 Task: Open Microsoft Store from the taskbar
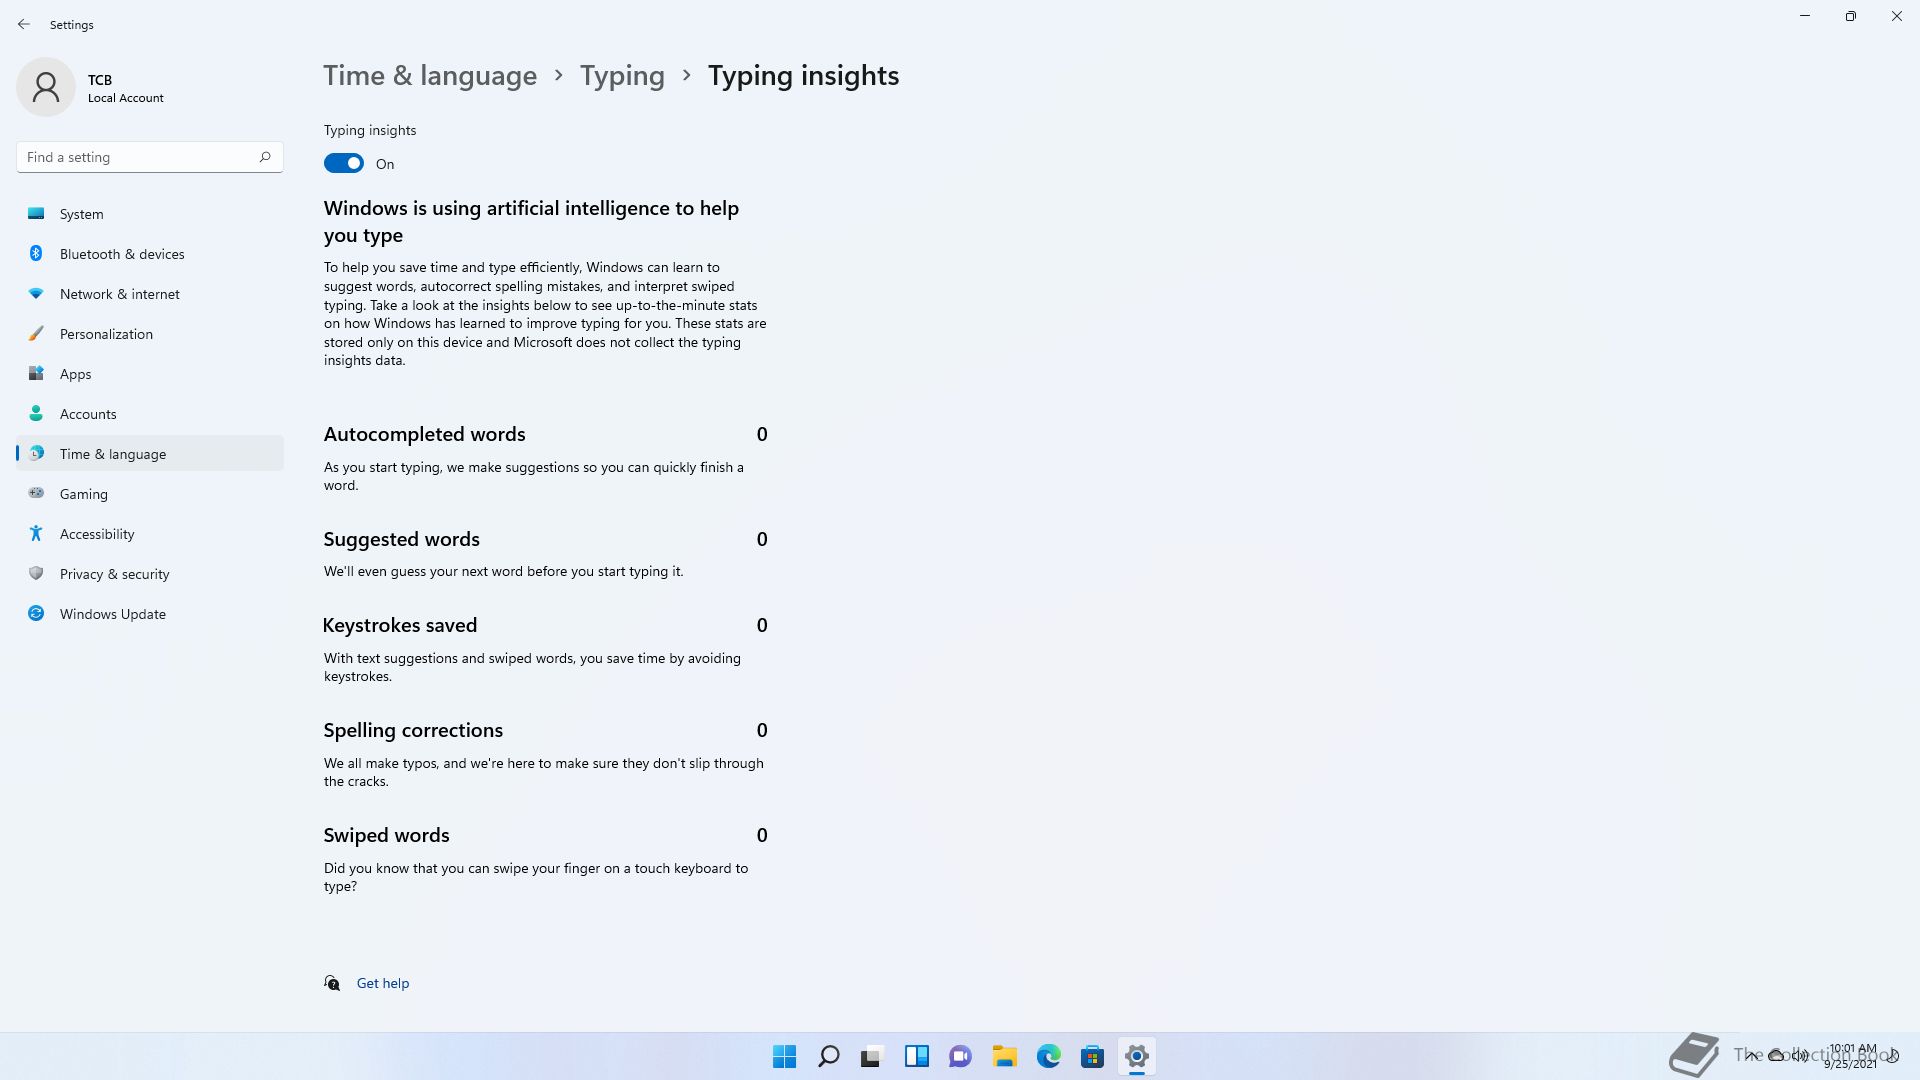click(1093, 1056)
